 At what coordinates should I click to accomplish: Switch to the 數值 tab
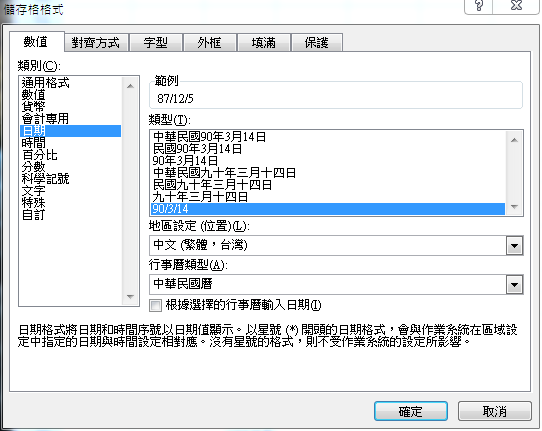[37, 42]
